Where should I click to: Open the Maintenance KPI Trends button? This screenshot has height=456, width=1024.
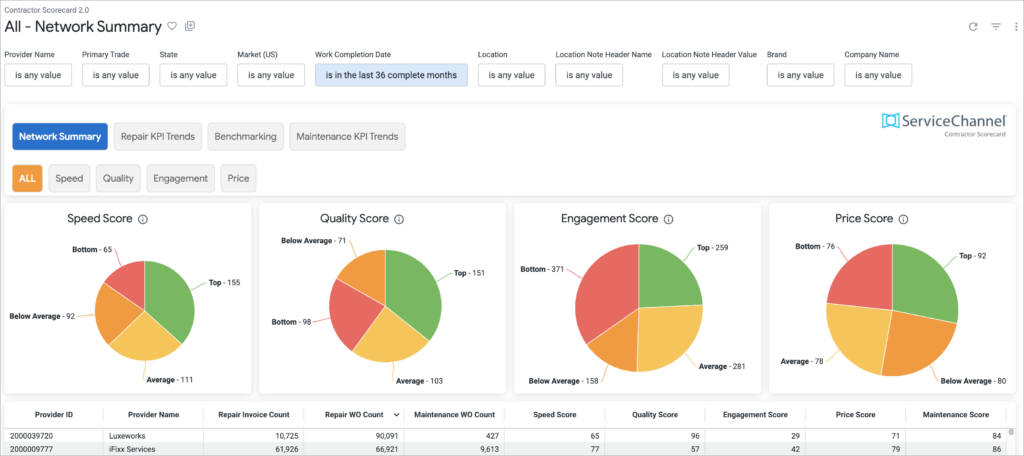click(x=347, y=137)
